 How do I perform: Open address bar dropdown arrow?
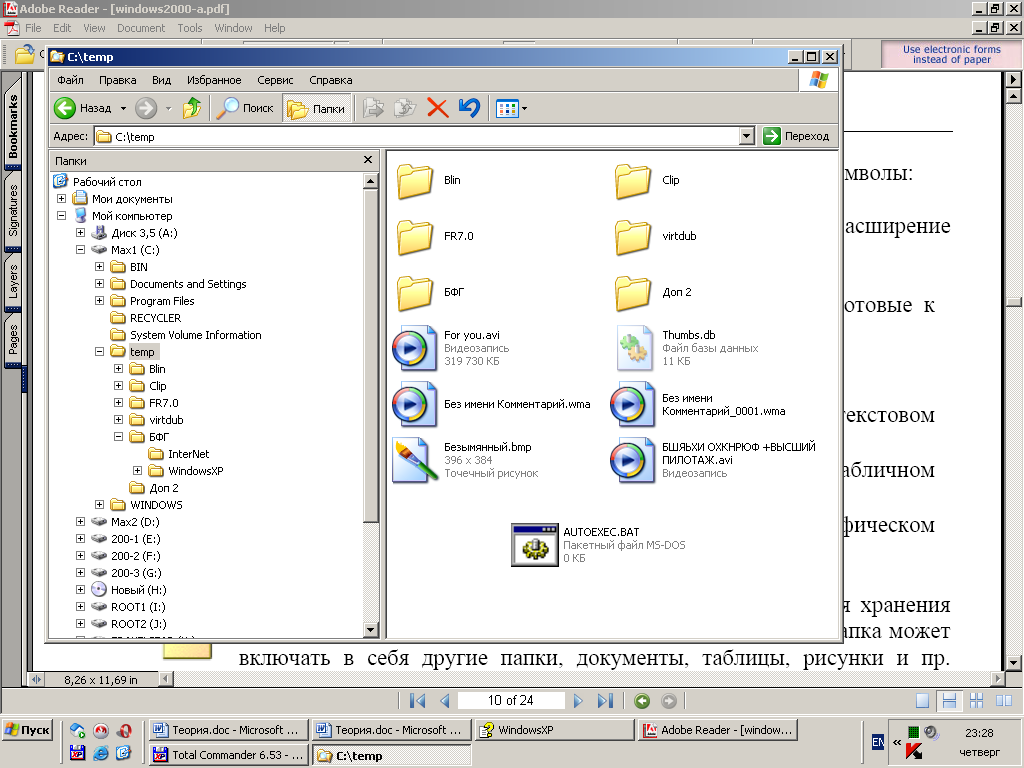point(746,136)
